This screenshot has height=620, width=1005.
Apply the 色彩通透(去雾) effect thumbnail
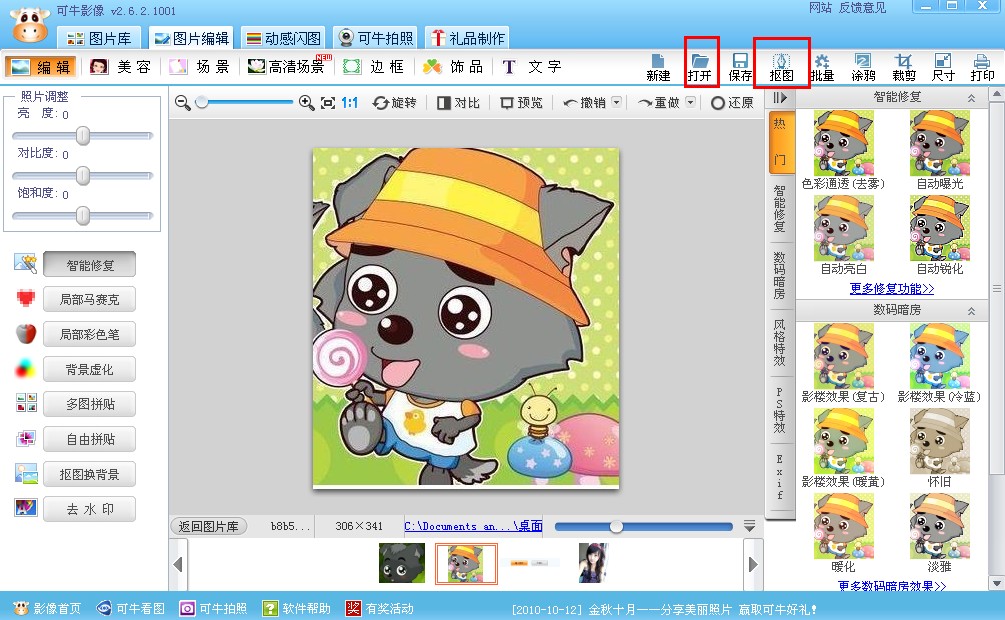(x=843, y=143)
